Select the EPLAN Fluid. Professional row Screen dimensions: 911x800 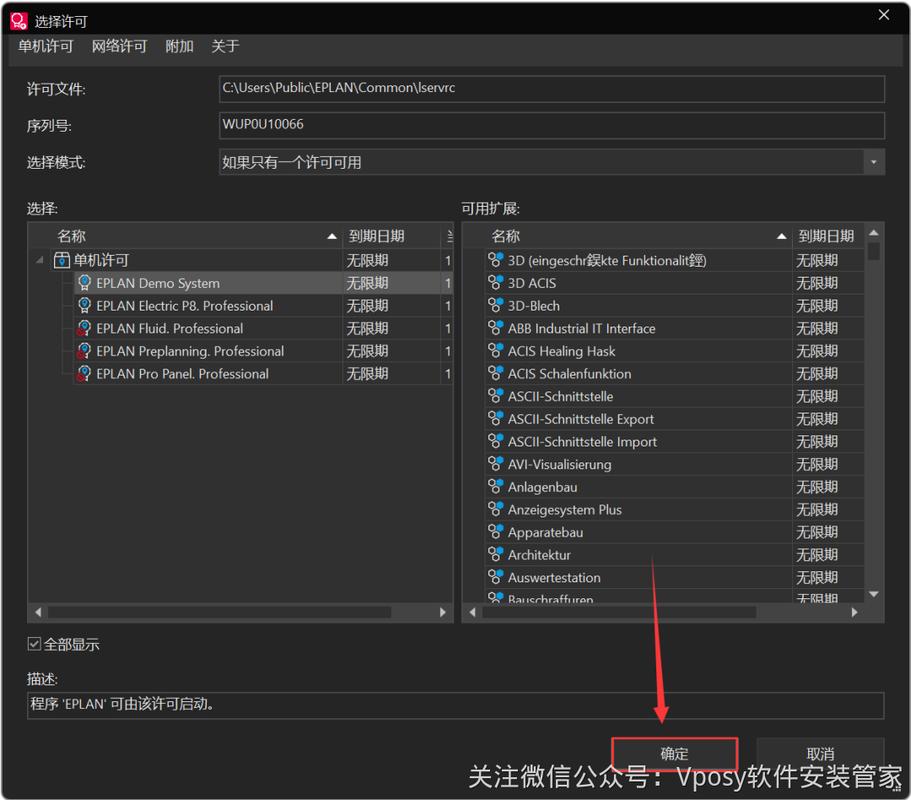click(x=264, y=328)
